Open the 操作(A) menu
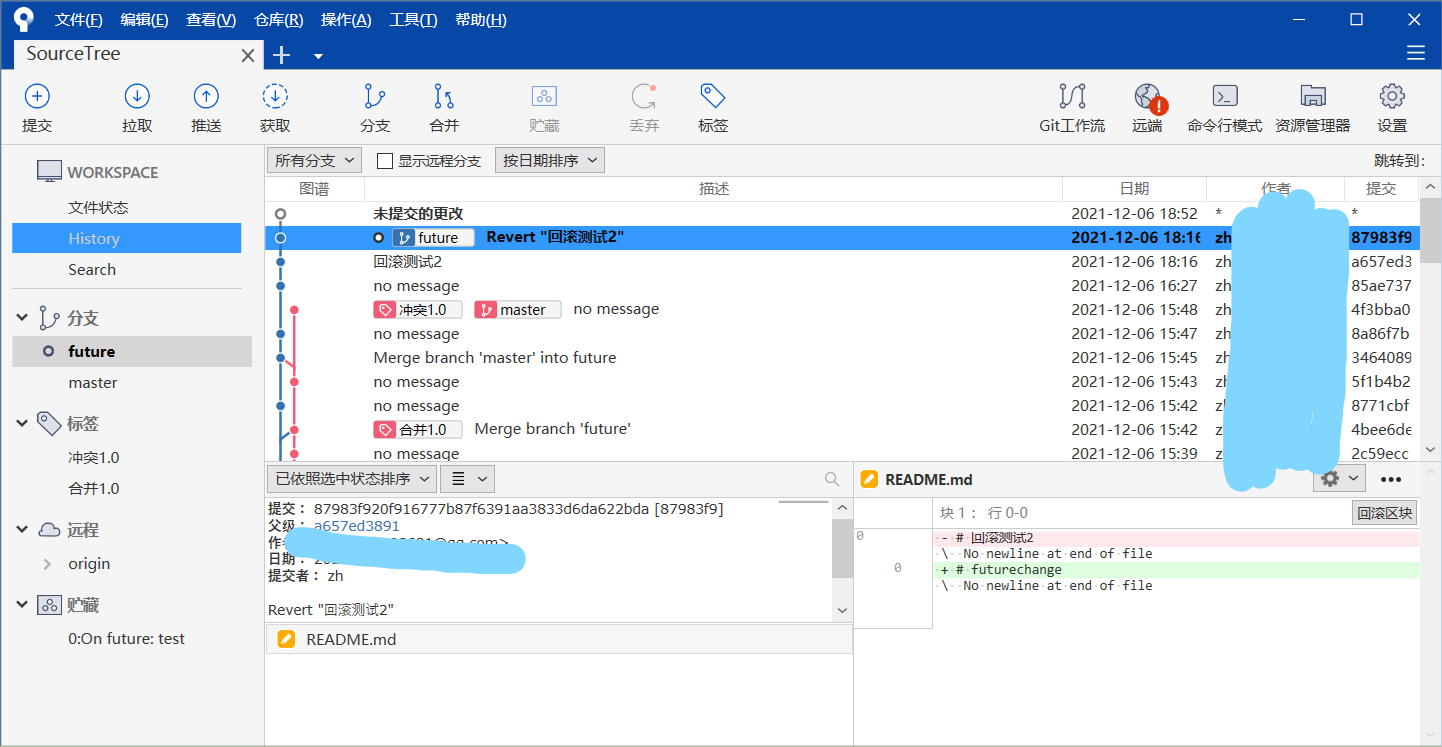1442x747 pixels. click(346, 20)
